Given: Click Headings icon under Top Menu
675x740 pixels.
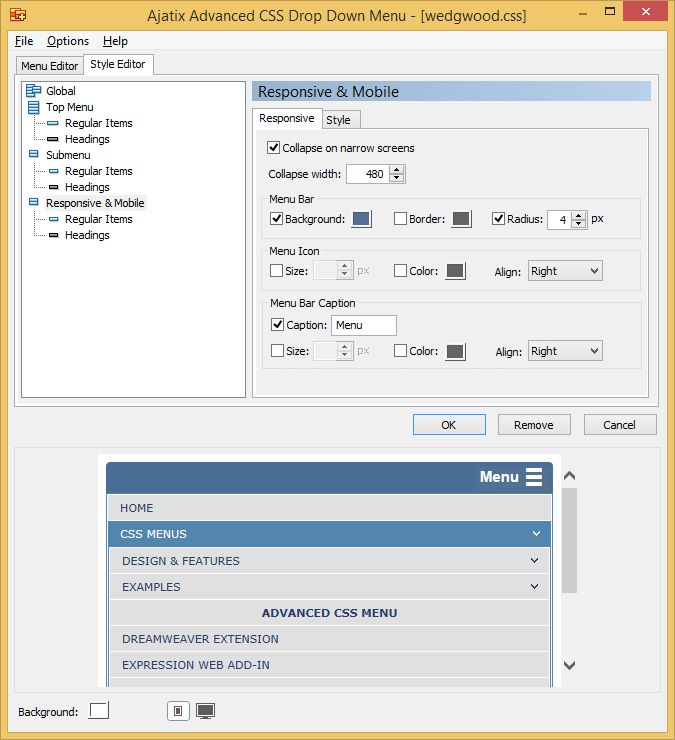Looking at the screenshot, I should 53,139.
